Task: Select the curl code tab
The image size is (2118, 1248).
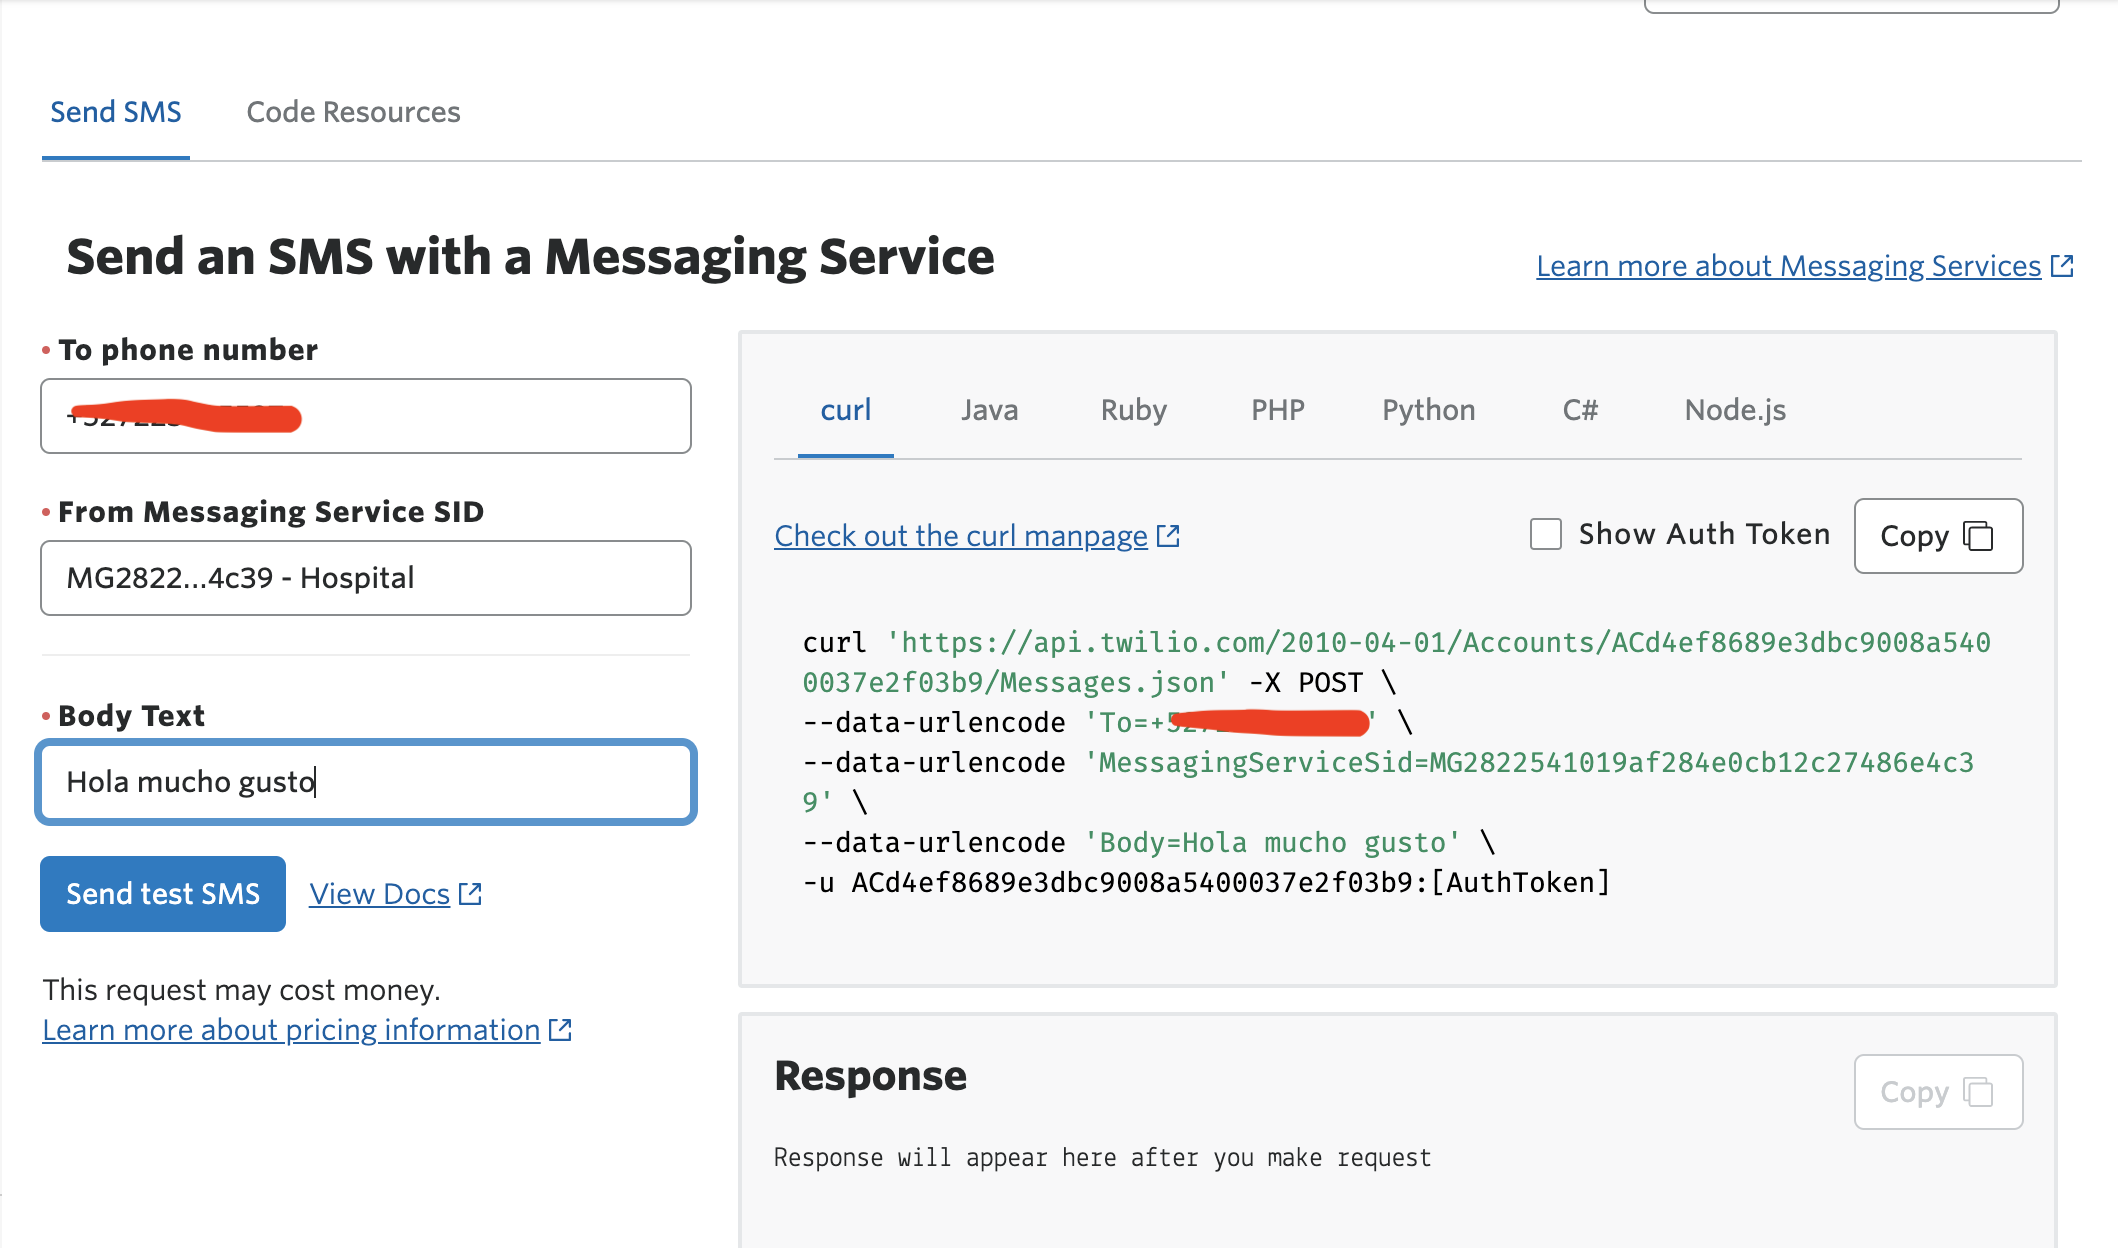Action: click(846, 410)
